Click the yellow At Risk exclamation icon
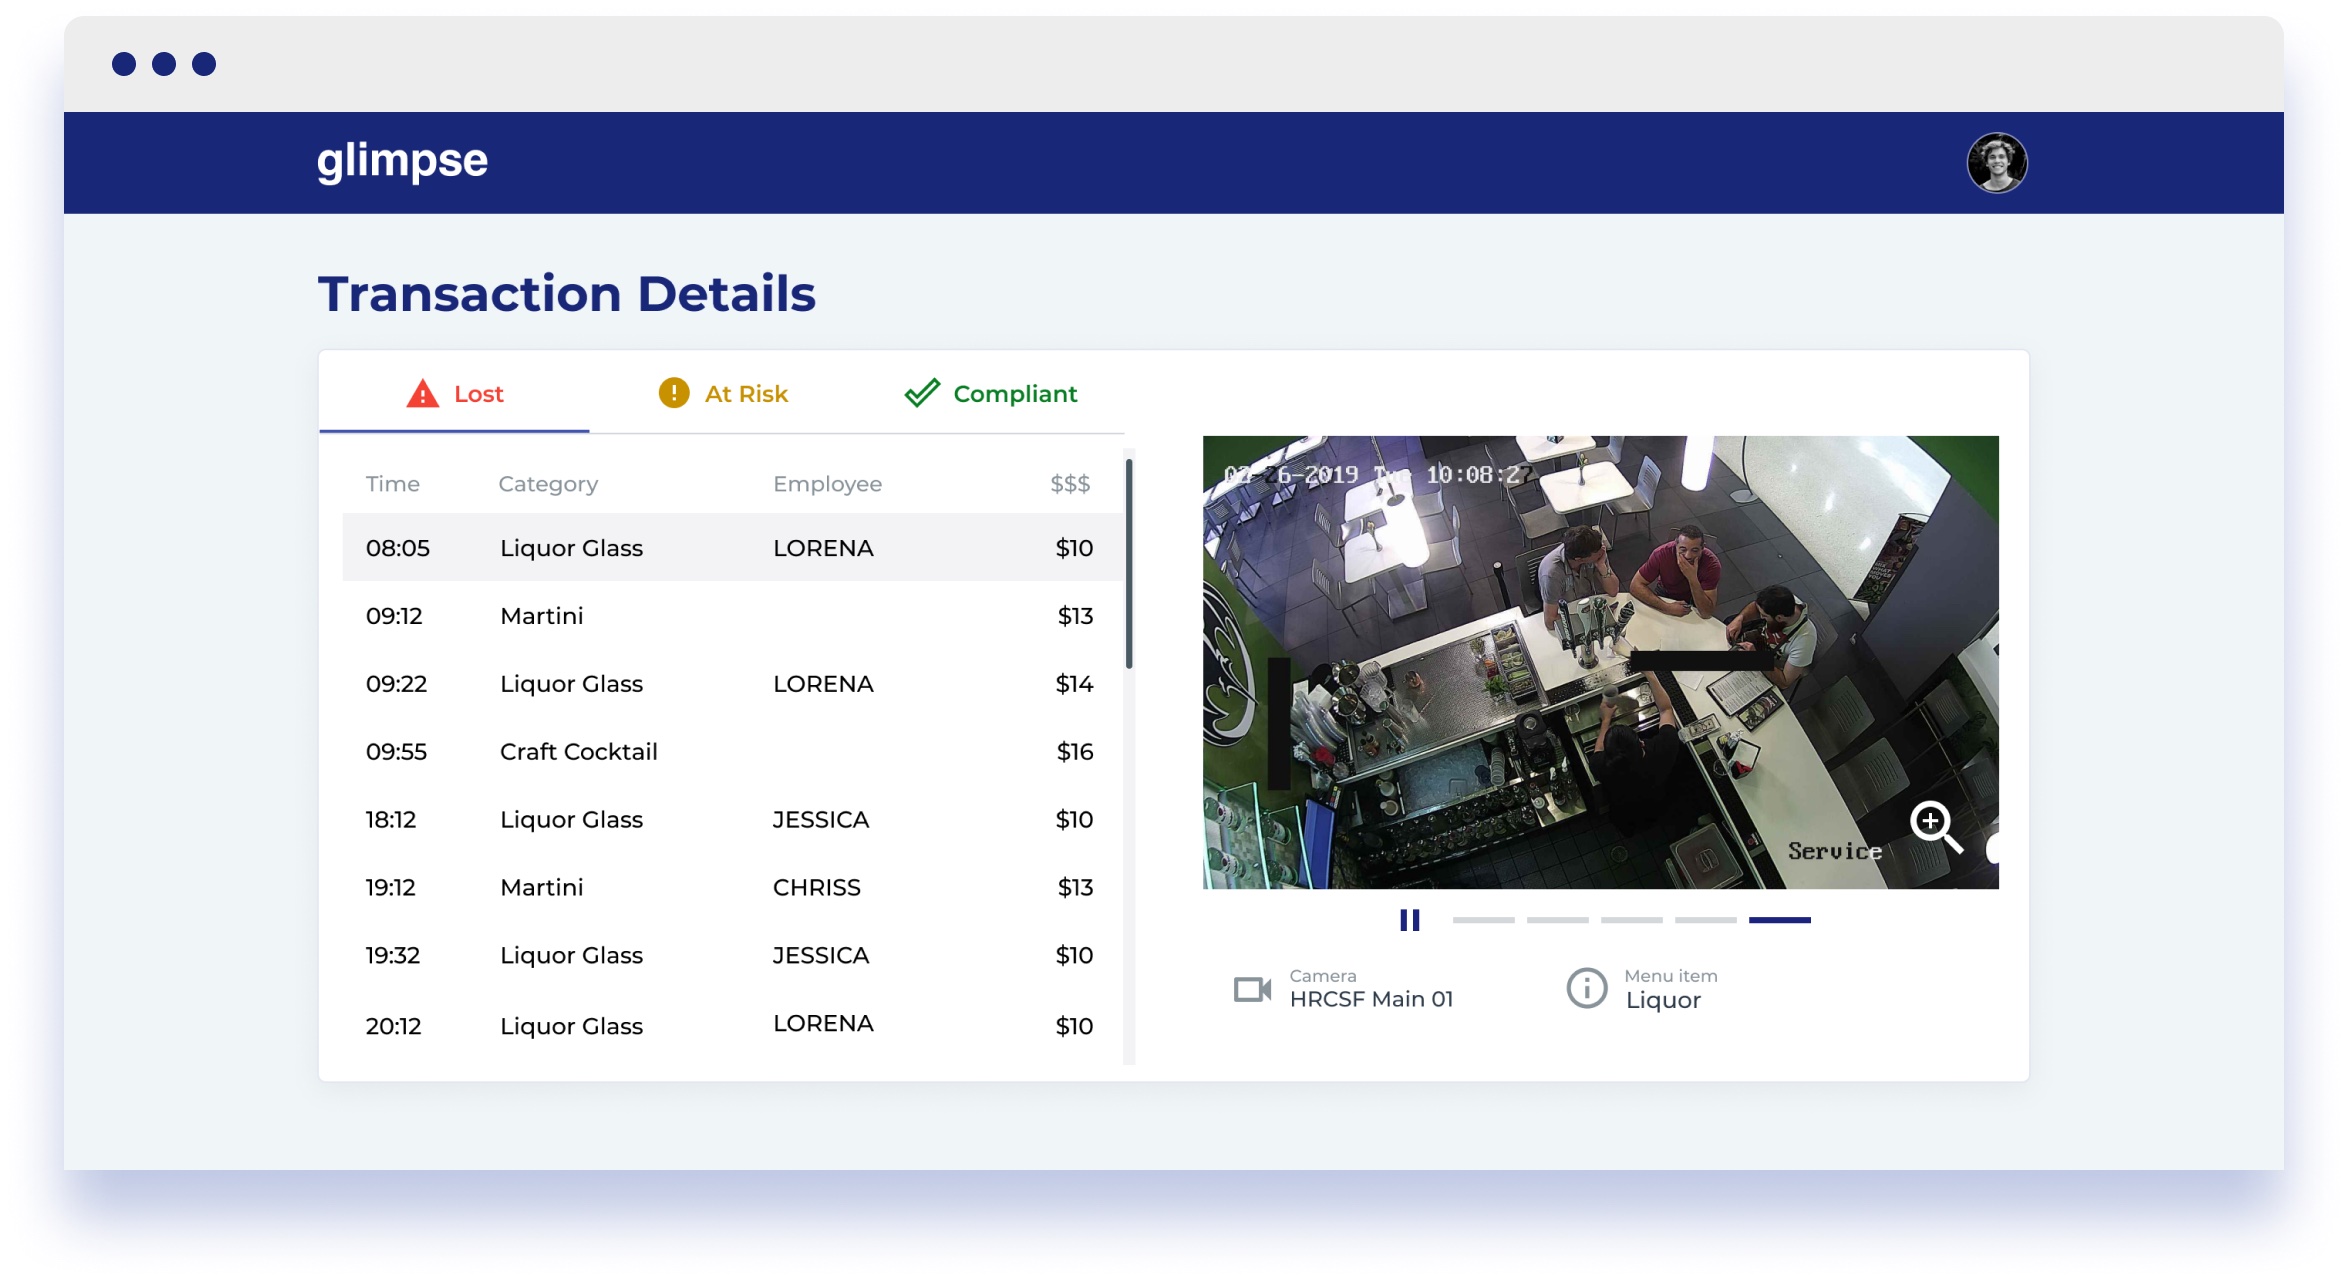The width and height of the screenshot is (2348, 1282). 674,393
